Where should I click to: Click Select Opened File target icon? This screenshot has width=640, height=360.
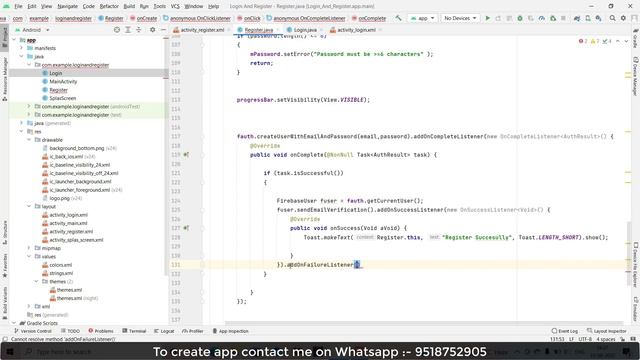point(117,30)
